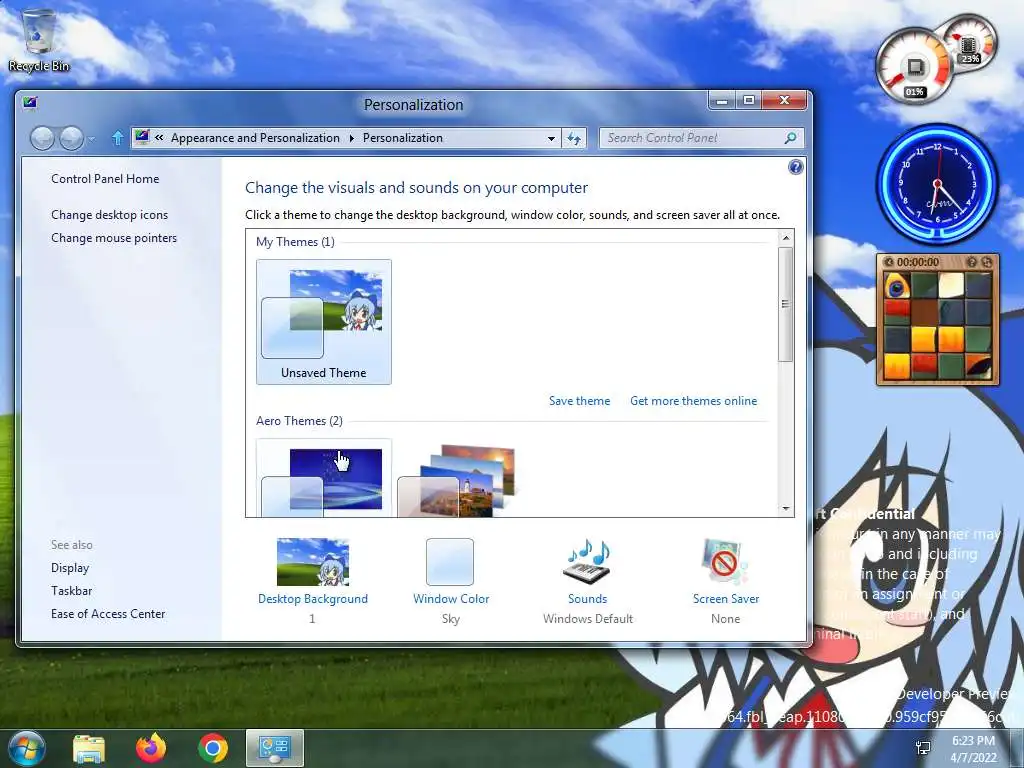The height and width of the screenshot is (768, 1024).
Task: Click the control panel icon in address bar
Action: pyautogui.click(x=142, y=137)
